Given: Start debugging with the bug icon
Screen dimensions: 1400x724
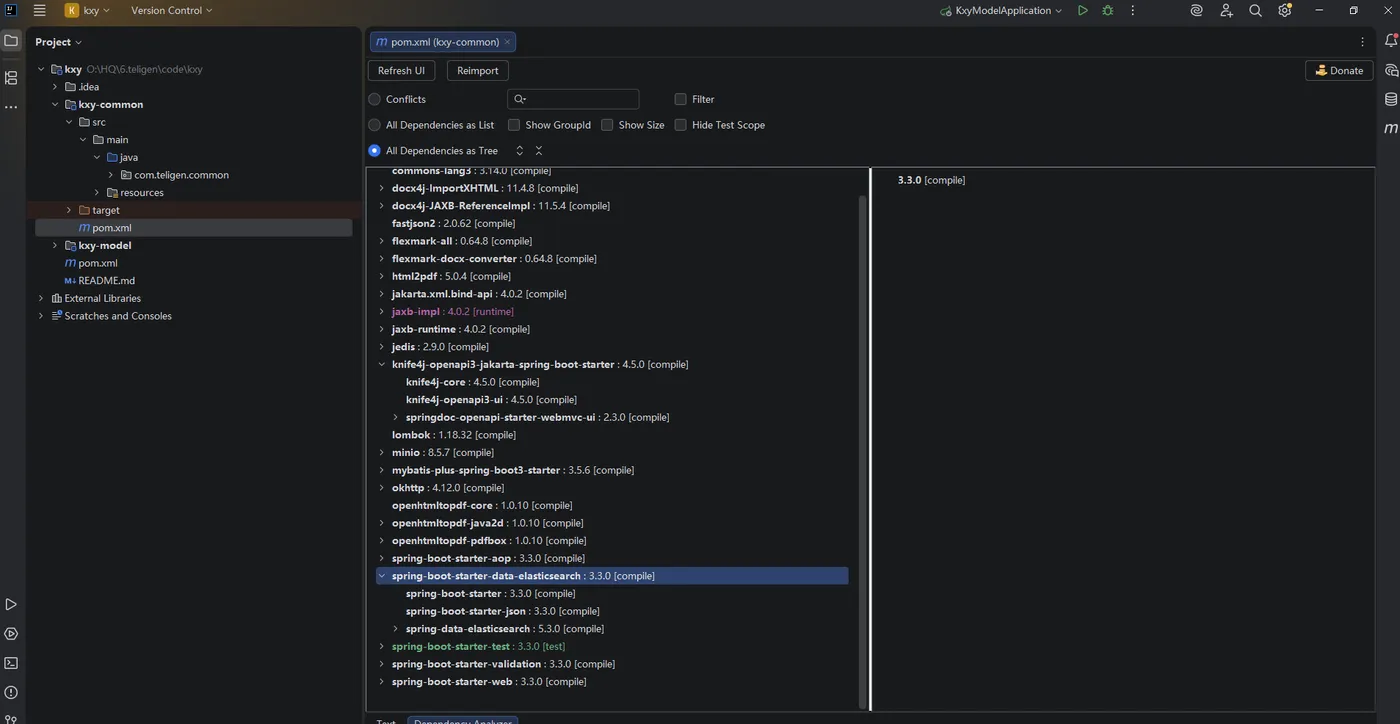Looking at the screenshot, I should (1107, 10).
